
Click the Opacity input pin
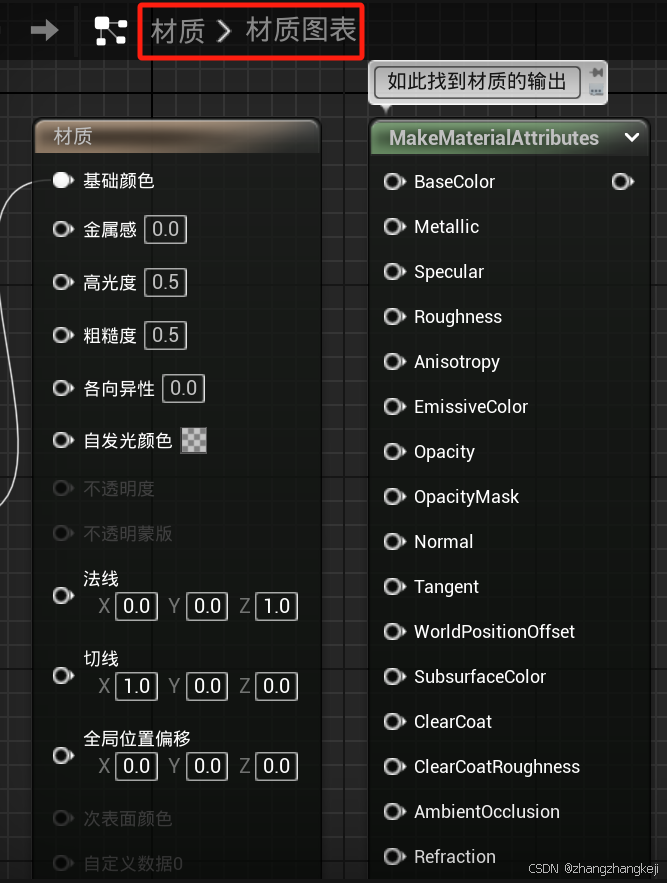[394, 452]
